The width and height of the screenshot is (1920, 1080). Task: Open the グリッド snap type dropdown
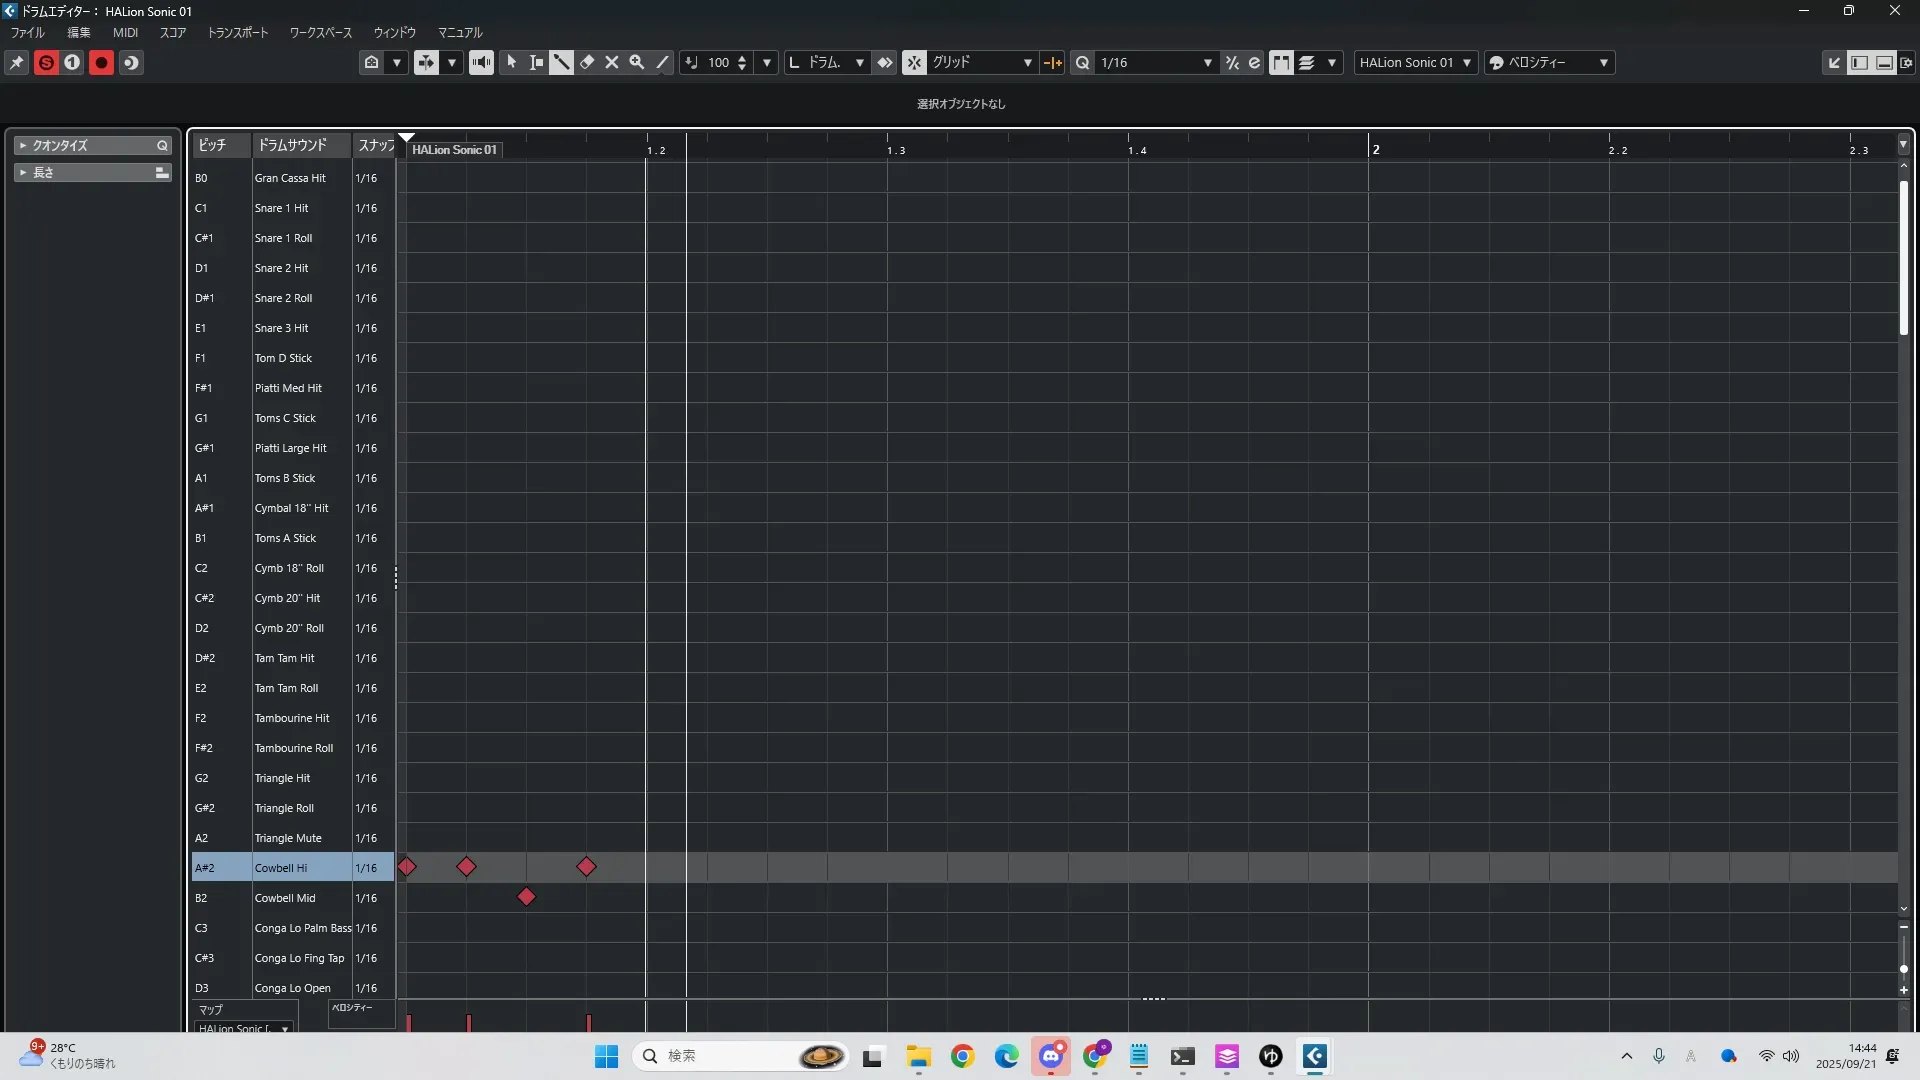[x=982, y=62]
